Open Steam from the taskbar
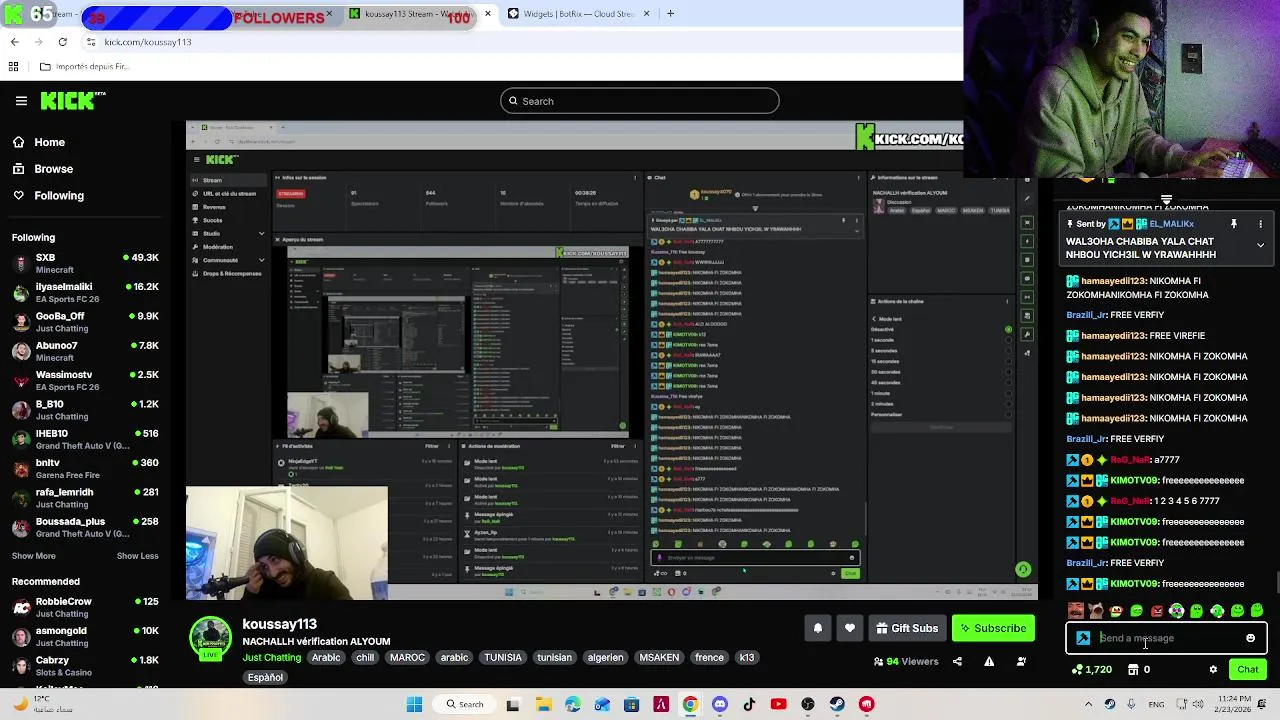The height and width of the screenshot is (720, 1280). click(837, 704)
